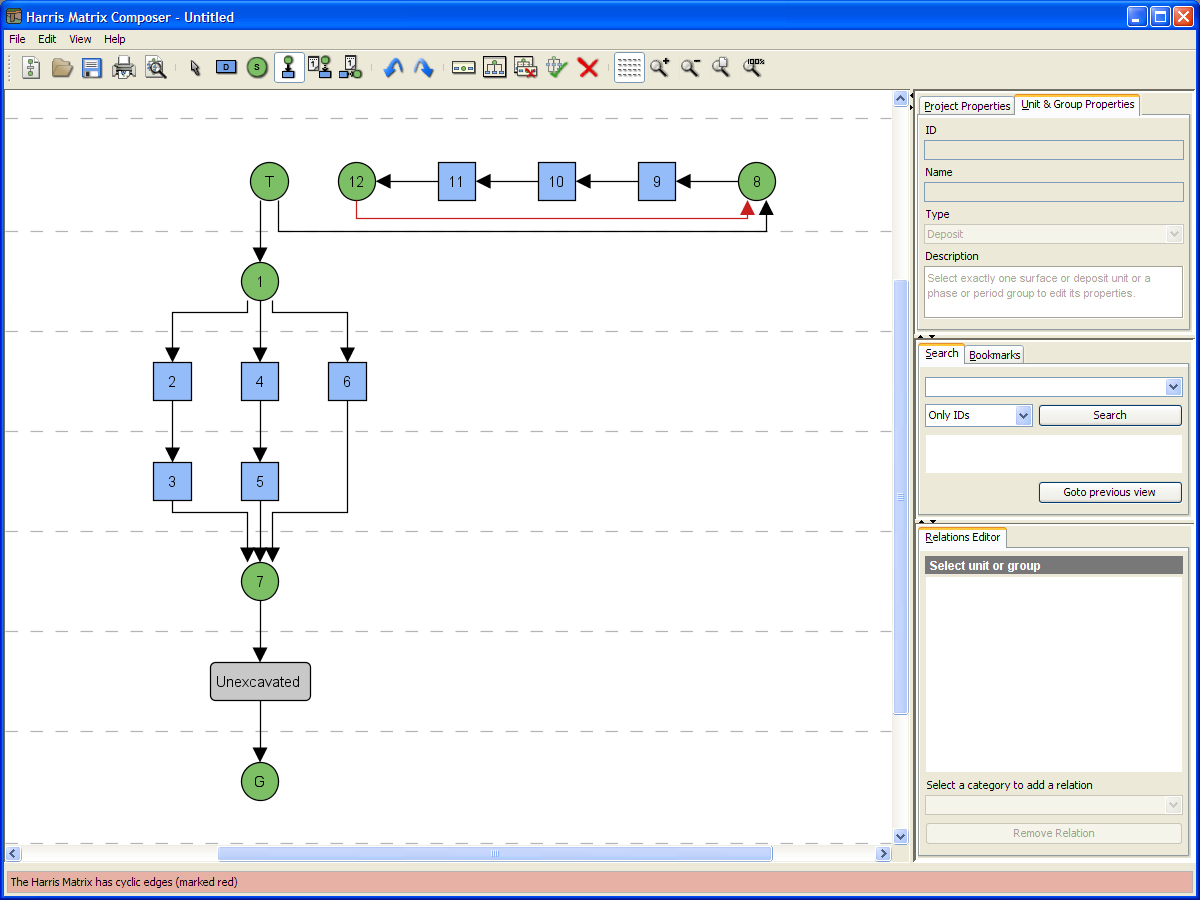Open the Edit menu
Image resolution: width=1200 pixels, height=900 pixels.
tap(47, 39)
